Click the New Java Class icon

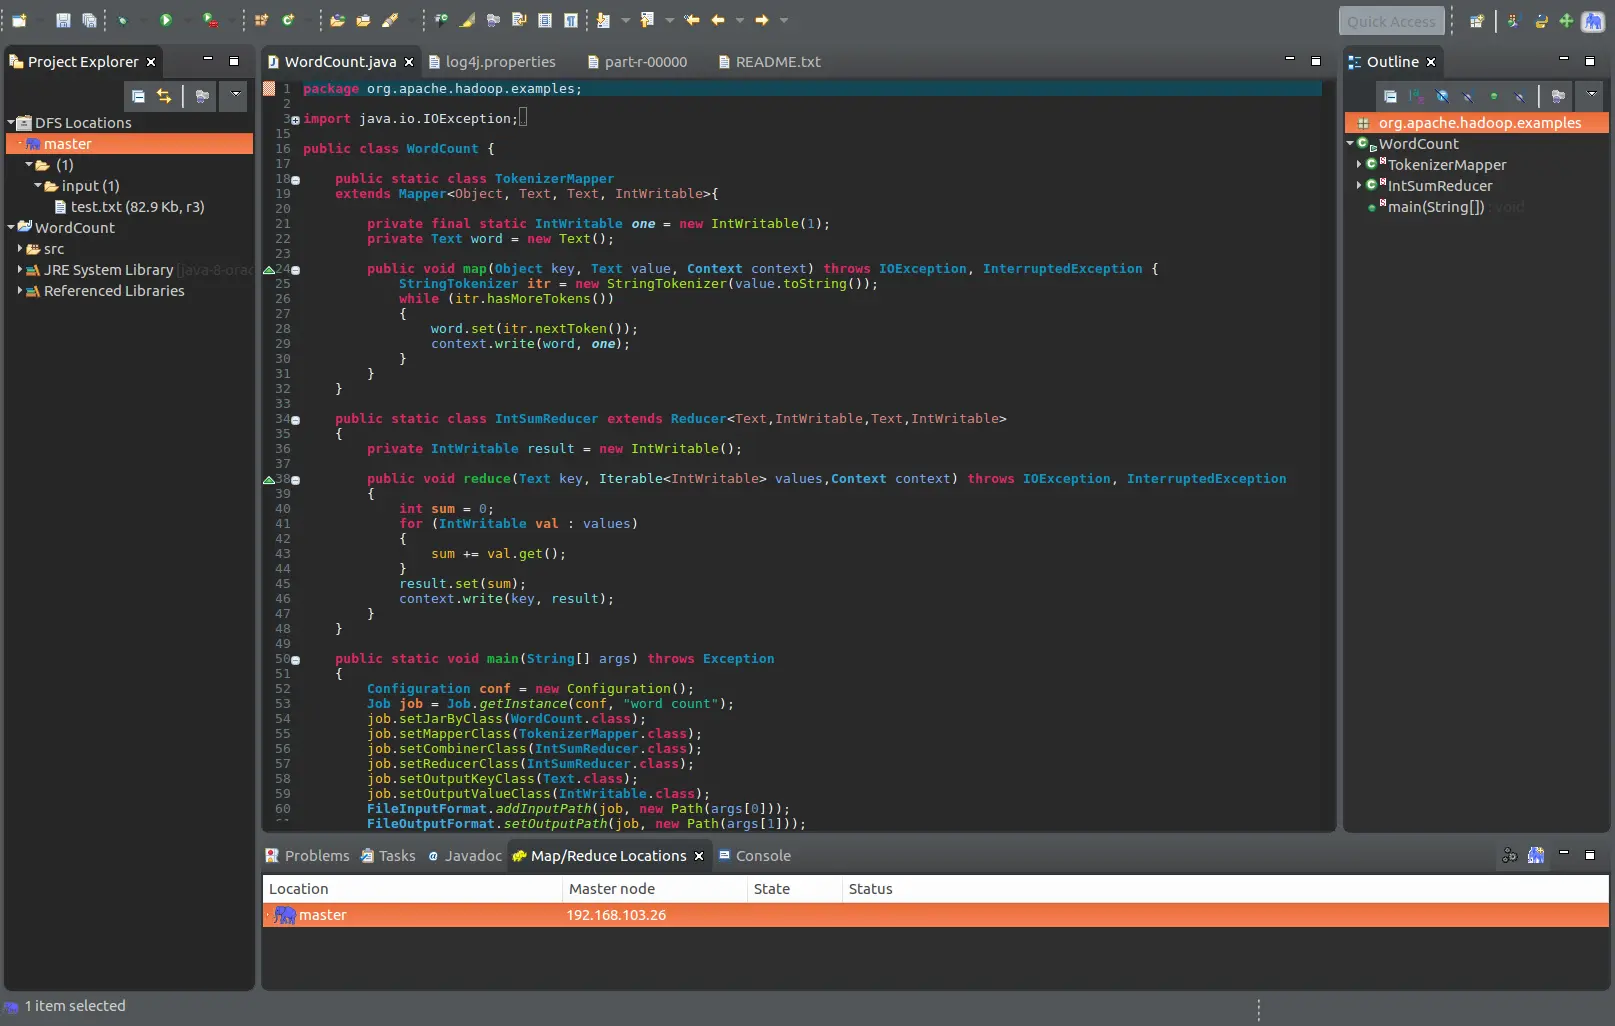click(x=288, y=20)
